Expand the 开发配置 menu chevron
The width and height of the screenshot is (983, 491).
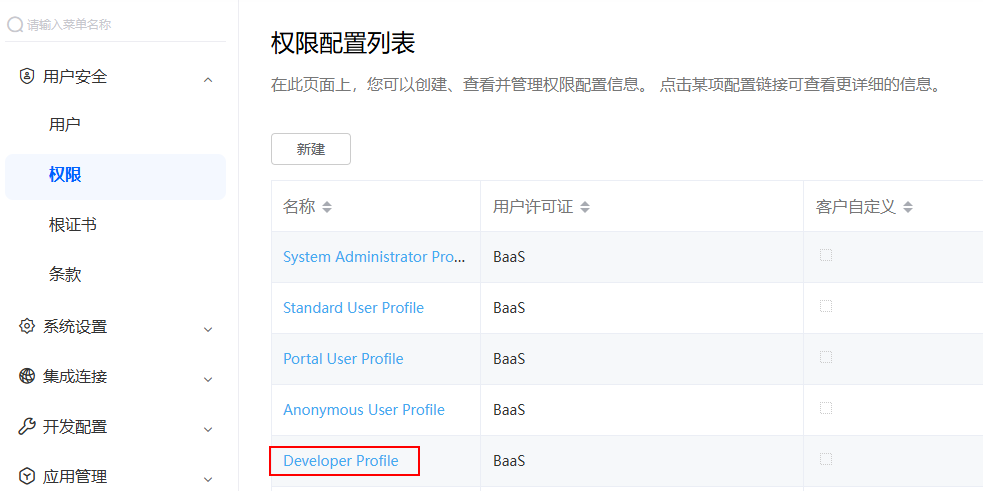pos(208,430)
